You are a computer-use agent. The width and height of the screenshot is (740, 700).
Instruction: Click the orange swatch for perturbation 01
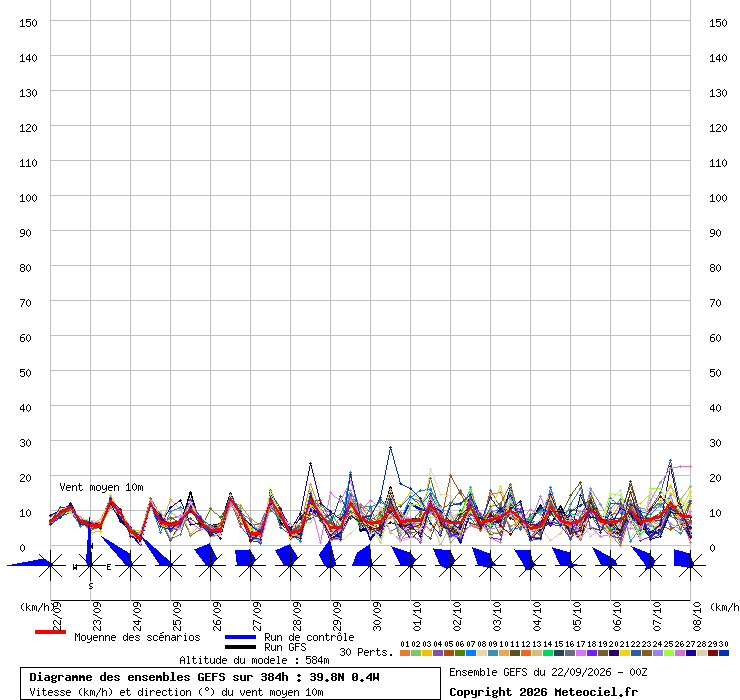[x=405, y=653]
